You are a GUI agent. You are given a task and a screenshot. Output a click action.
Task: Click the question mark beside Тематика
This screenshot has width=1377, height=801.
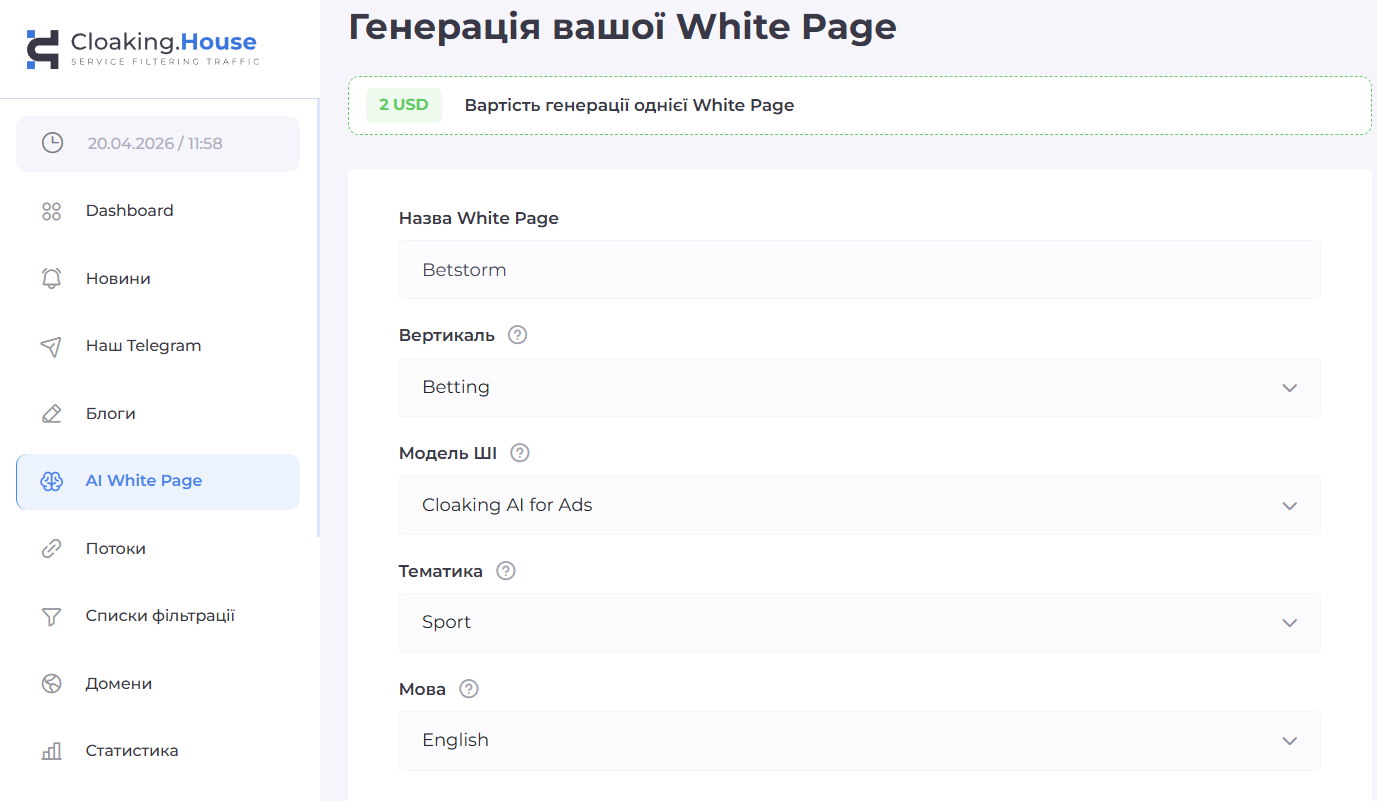coord(506,571)
